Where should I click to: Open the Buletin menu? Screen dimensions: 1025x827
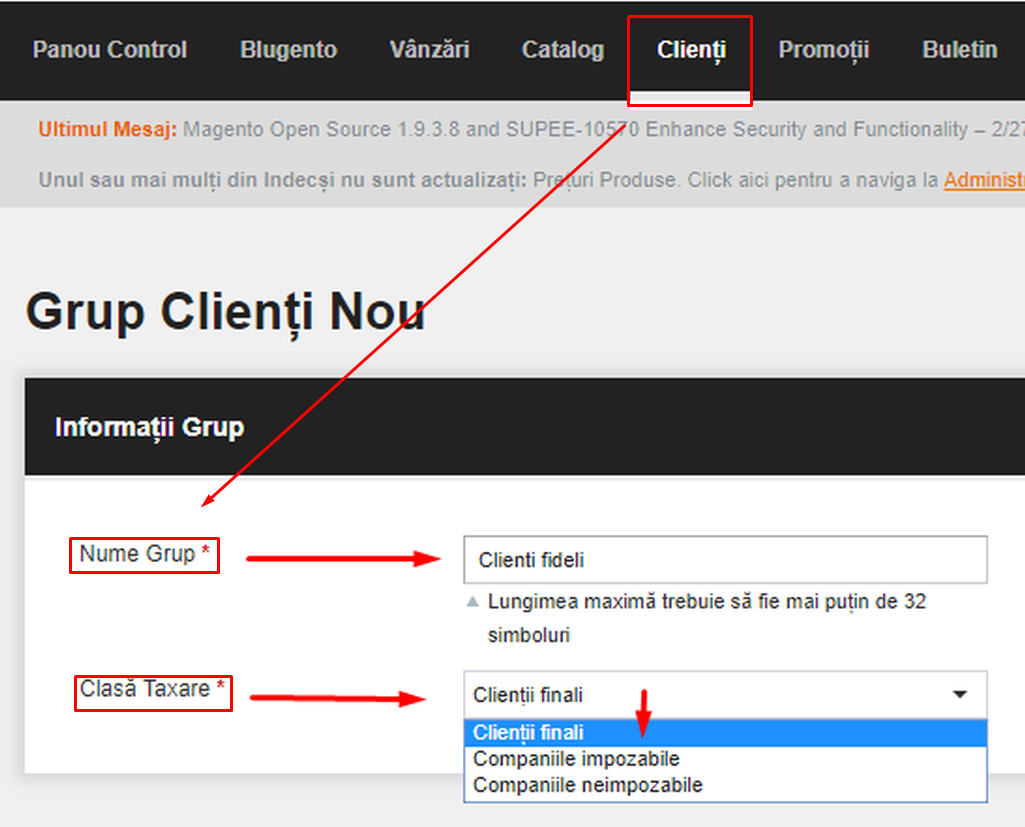pos(960,50)
